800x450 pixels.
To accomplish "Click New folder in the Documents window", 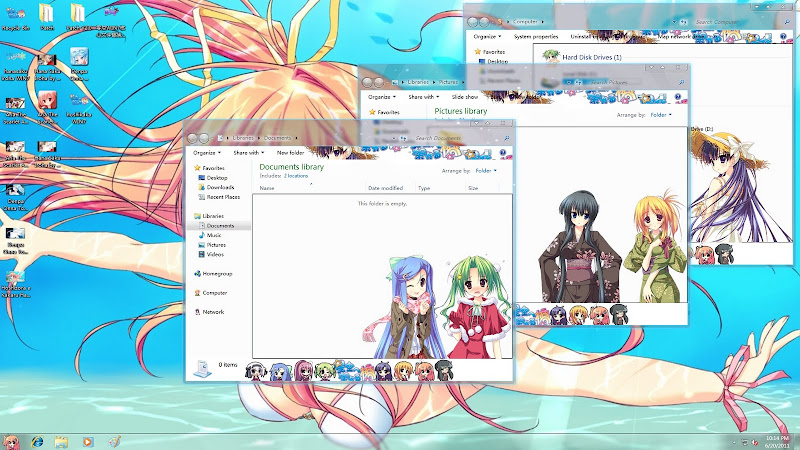I will (x=290, y=153).
